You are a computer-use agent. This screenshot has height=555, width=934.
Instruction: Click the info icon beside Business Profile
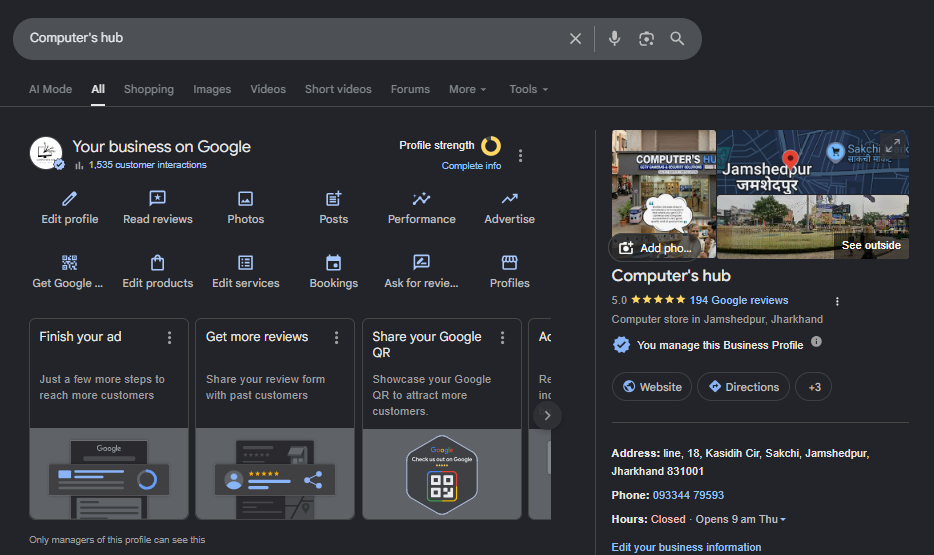816,342
